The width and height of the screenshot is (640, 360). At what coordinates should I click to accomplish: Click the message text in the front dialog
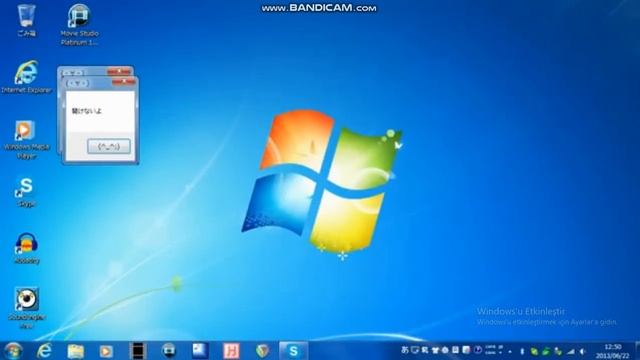(87, 111)
